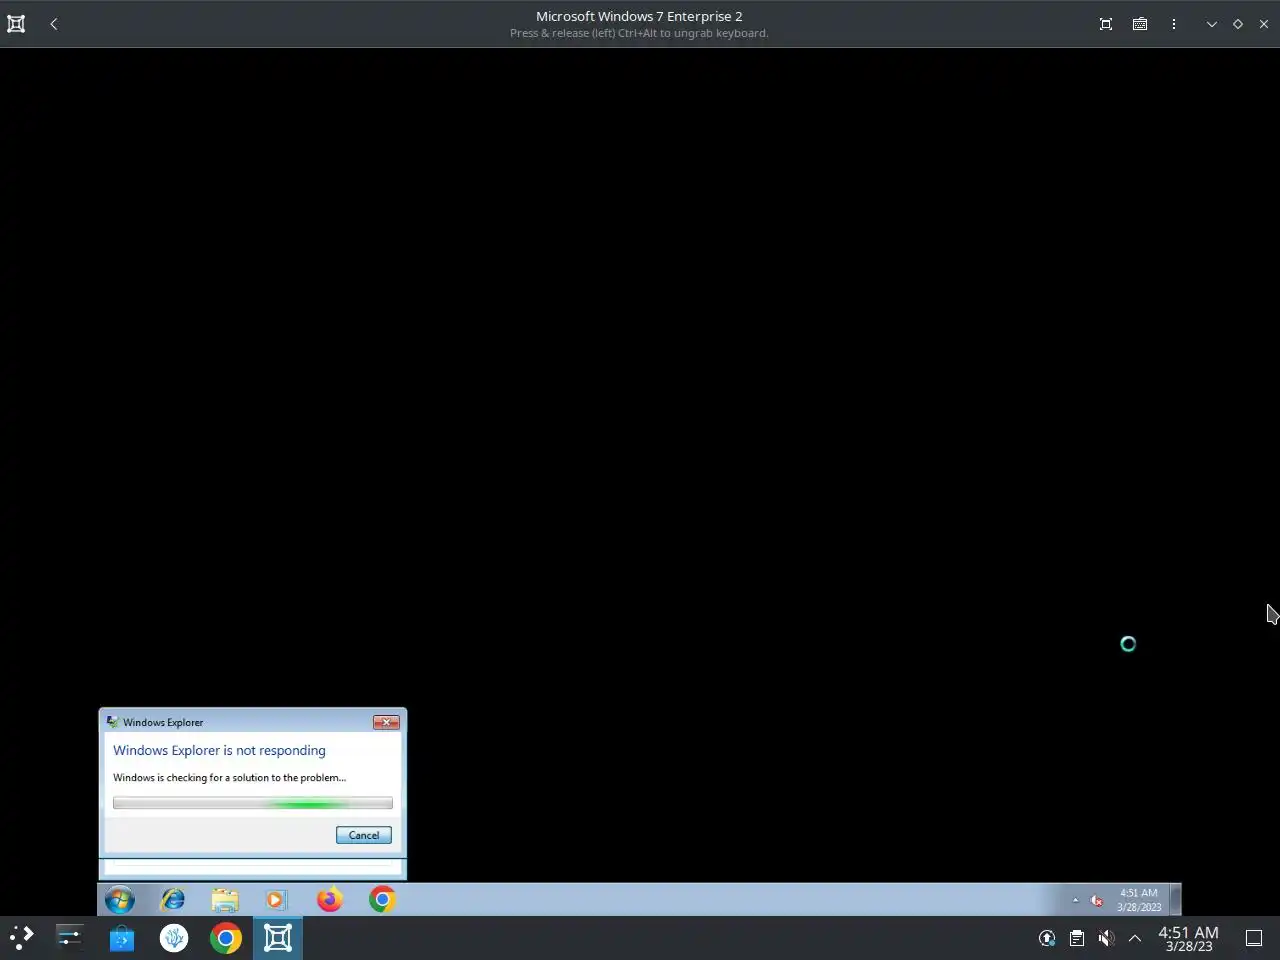This screenshot has width=1280, height=960.
Task: Select the Boxes task in host panel
Action: [278, 938]
